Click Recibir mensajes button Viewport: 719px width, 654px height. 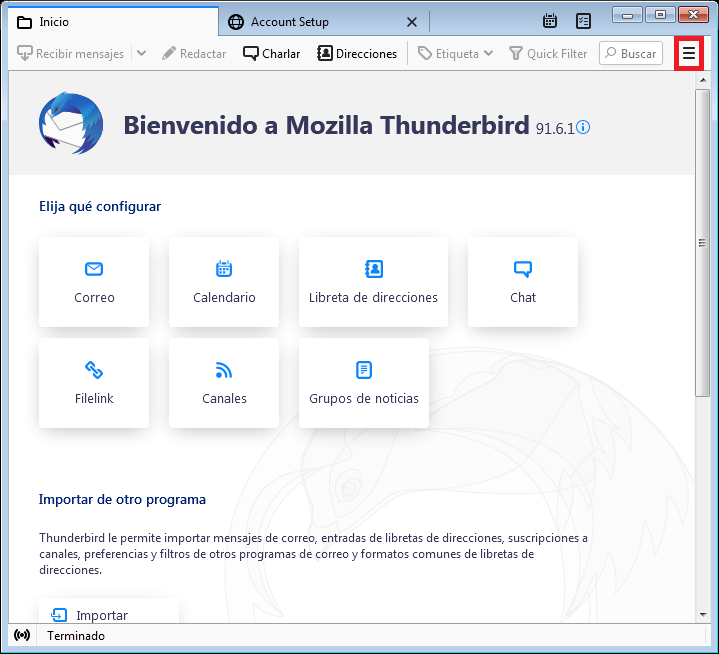71,54
